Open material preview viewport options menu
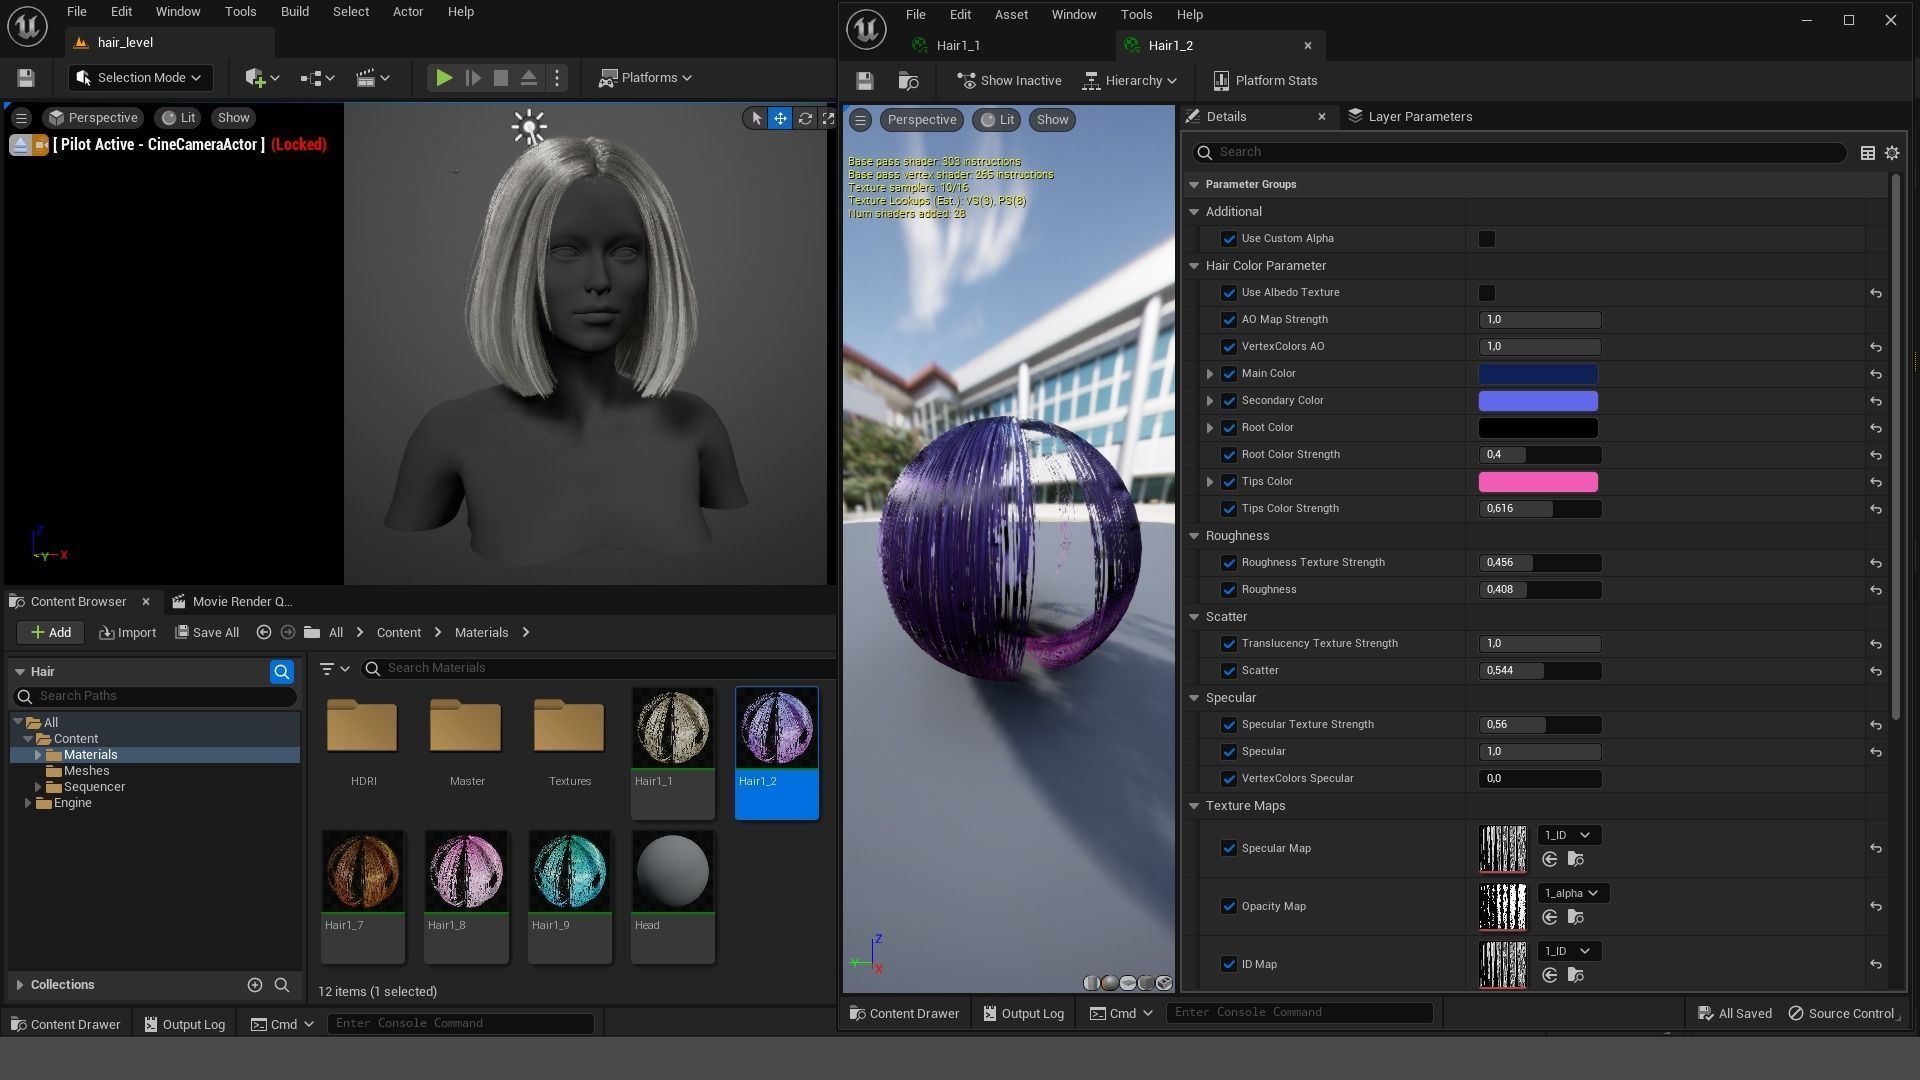The height and width of the screenshot is (1080, 1920). (x=860, y=120)
